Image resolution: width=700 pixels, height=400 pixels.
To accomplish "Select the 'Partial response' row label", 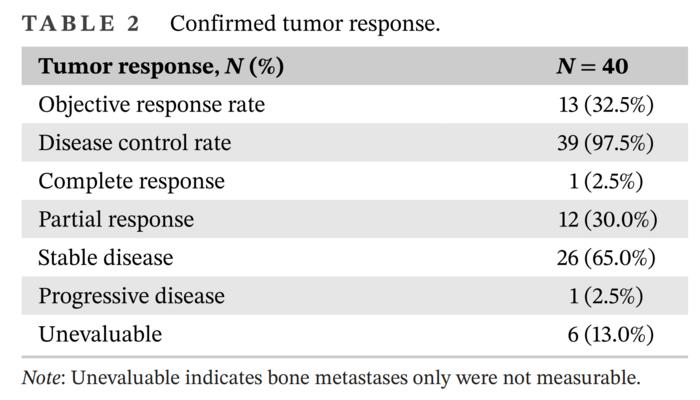I will pos(116,219).
